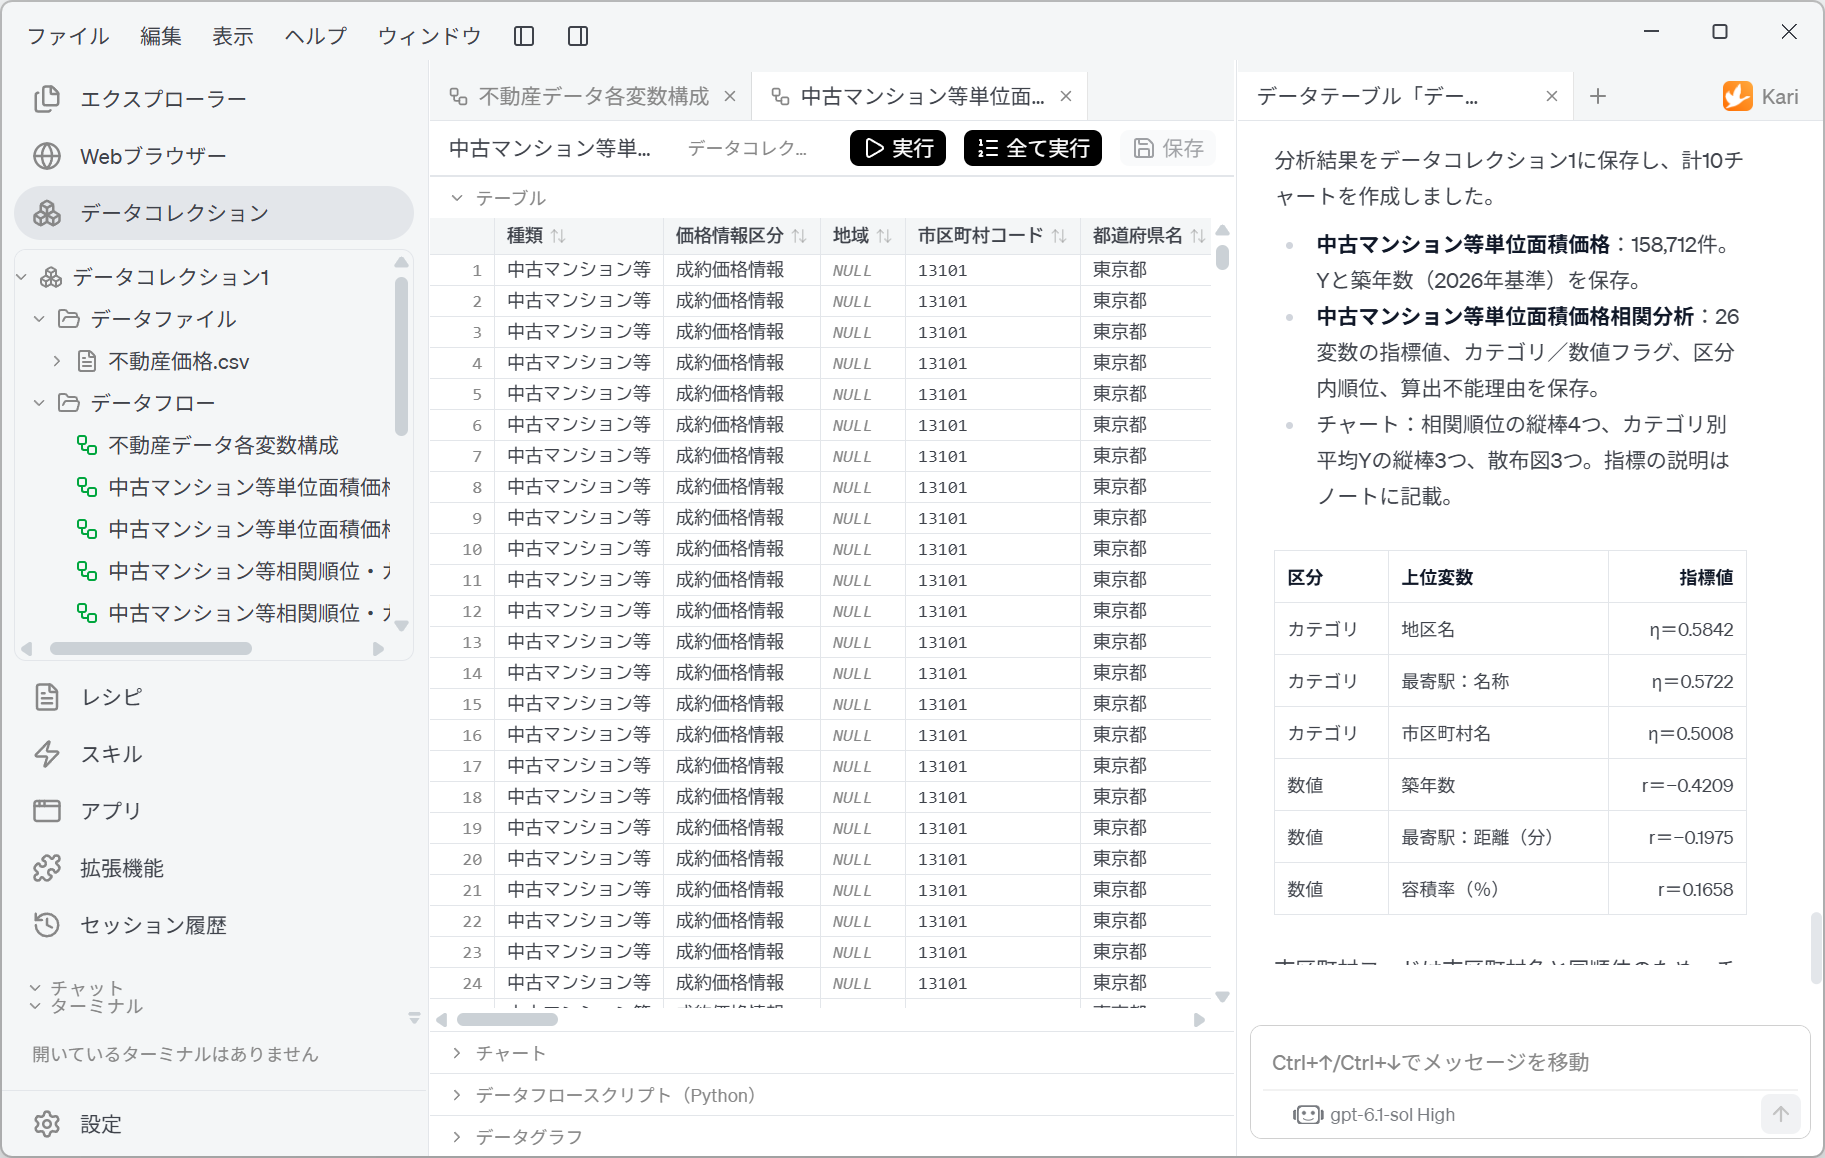Open the アプリ window icon
Viewport: 1825px width, 1158px height.
tap(47, 811)
